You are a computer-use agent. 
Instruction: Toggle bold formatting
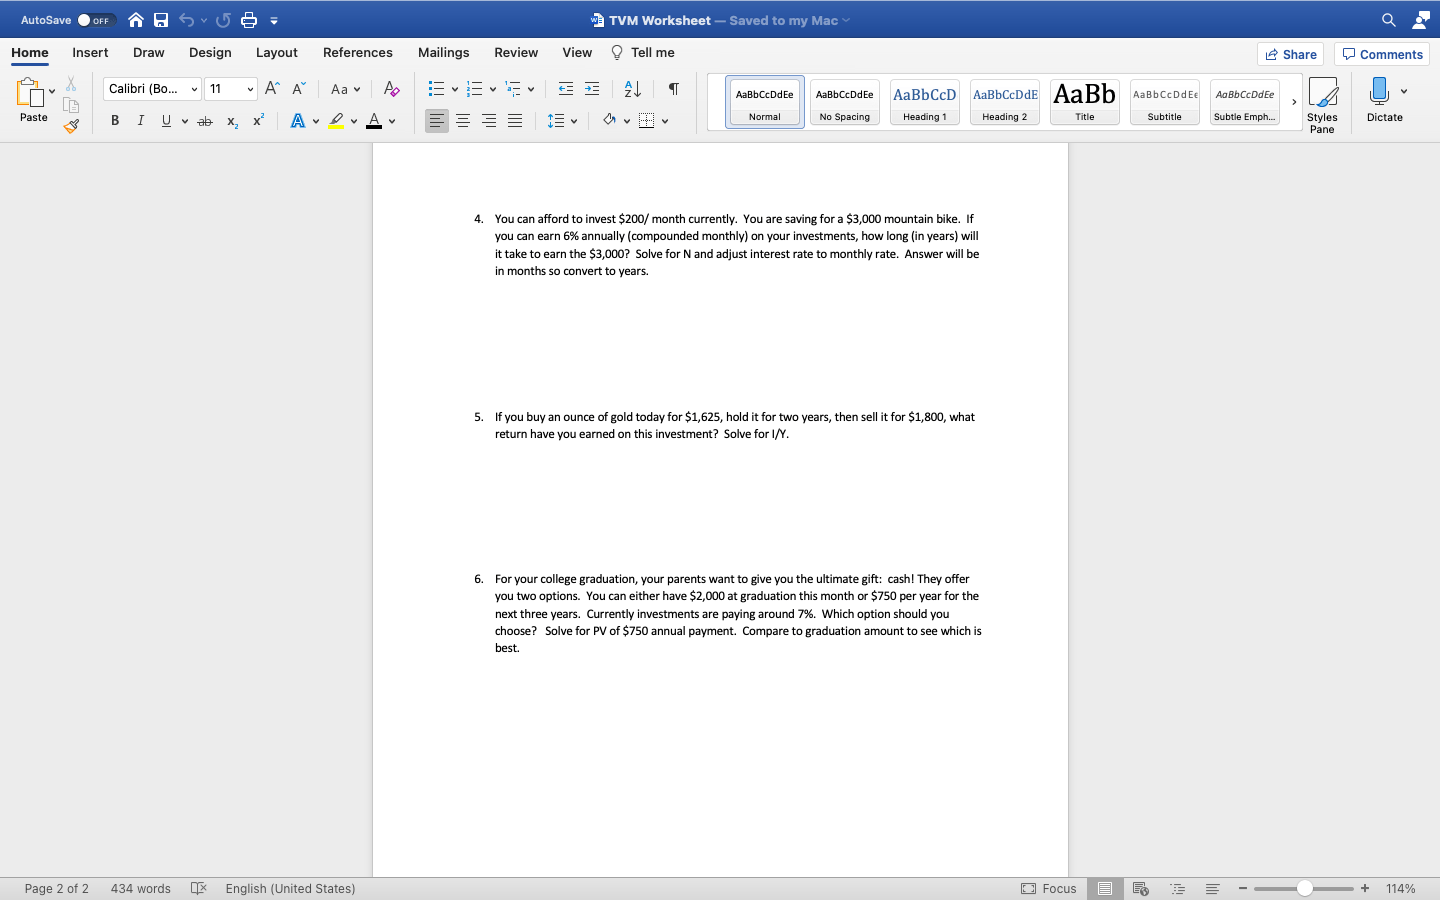tap(115, 121)
